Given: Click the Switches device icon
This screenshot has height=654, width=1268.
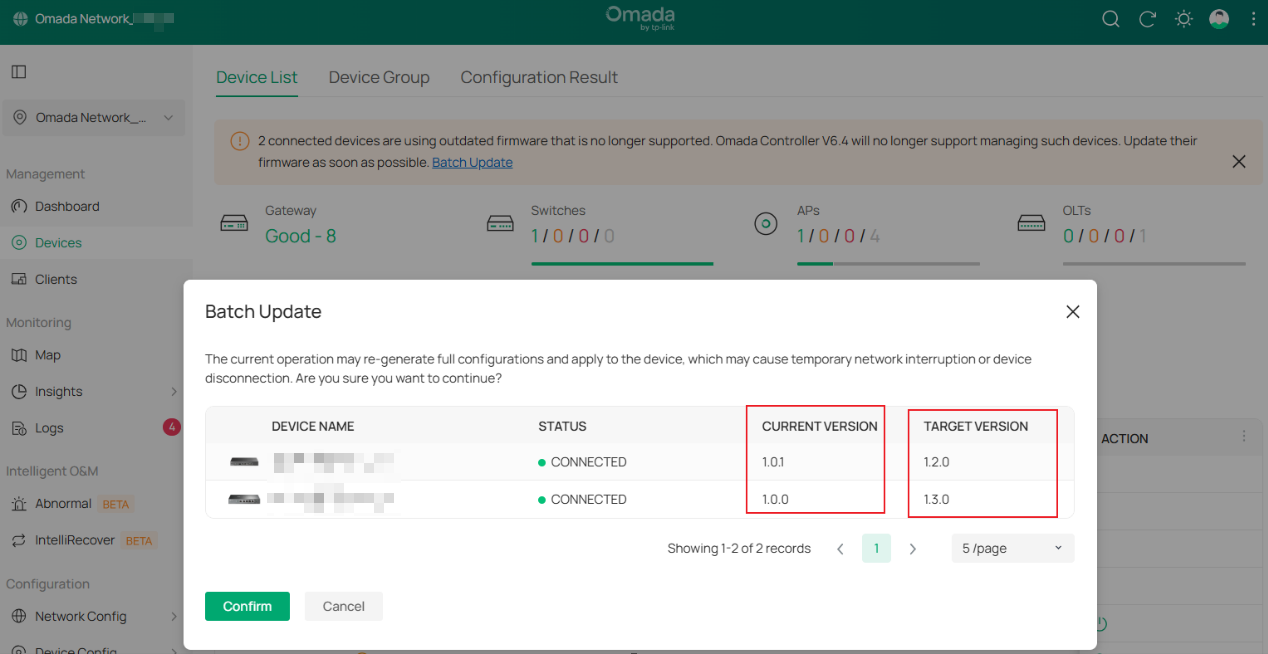Looking at the screenshot, I should click(500, 224).
